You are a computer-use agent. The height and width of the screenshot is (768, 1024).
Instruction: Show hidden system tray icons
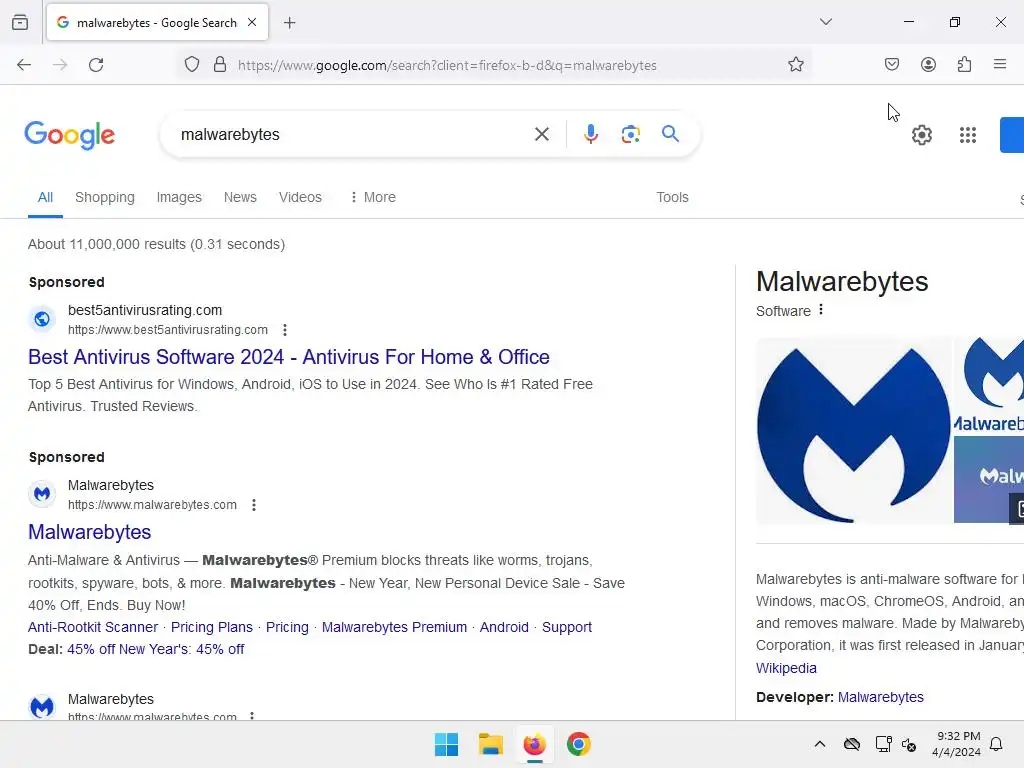click(820, 744)
